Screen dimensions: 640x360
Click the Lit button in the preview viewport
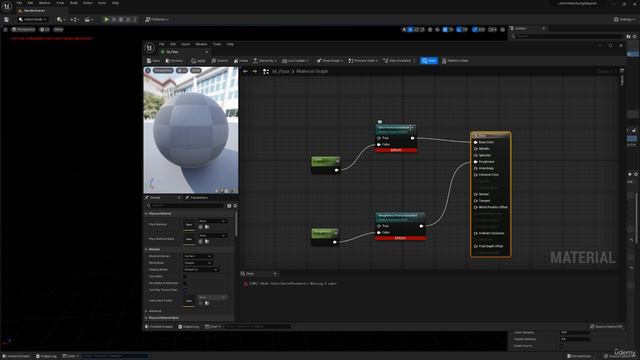[x=182, y=71]
